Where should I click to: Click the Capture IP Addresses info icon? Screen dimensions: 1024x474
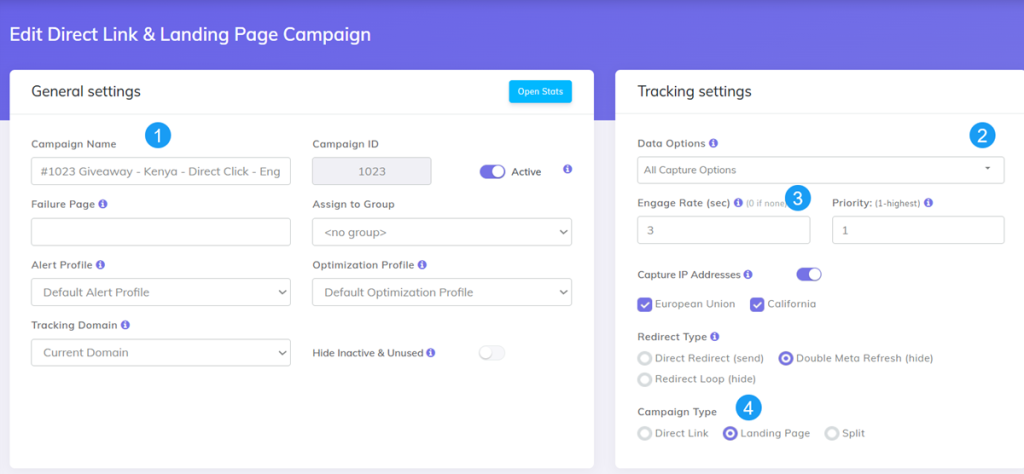749,274
